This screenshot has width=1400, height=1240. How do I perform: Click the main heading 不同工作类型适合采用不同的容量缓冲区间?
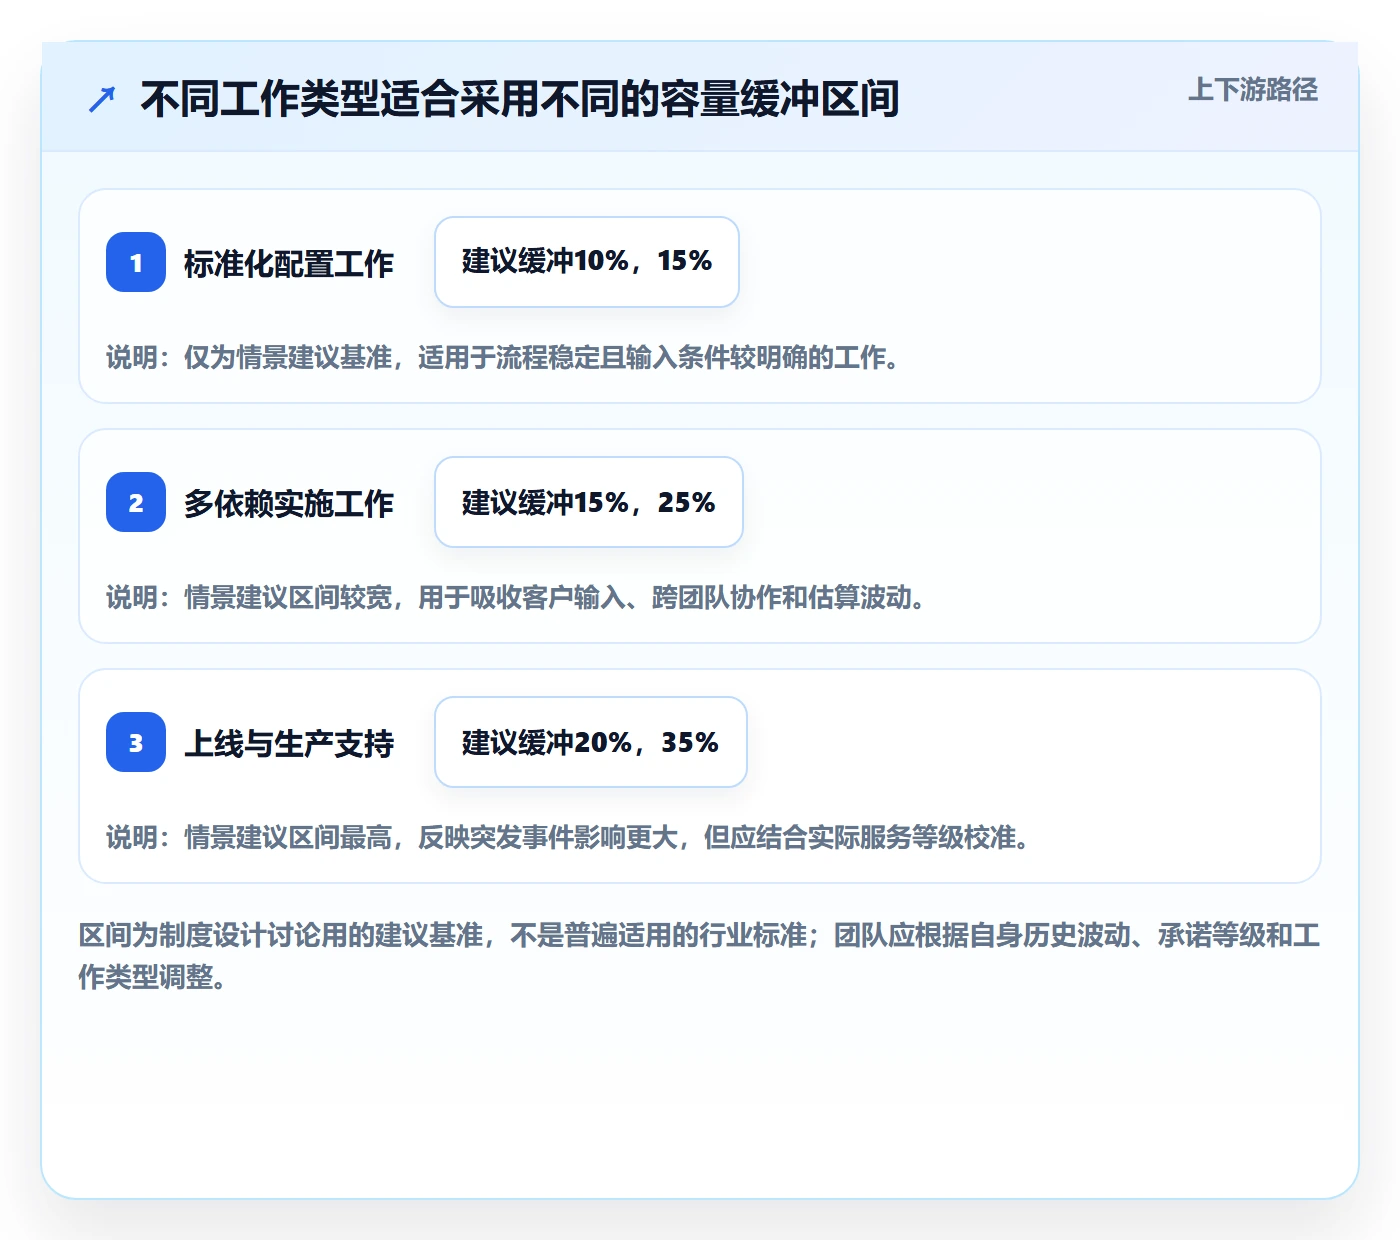520,99
